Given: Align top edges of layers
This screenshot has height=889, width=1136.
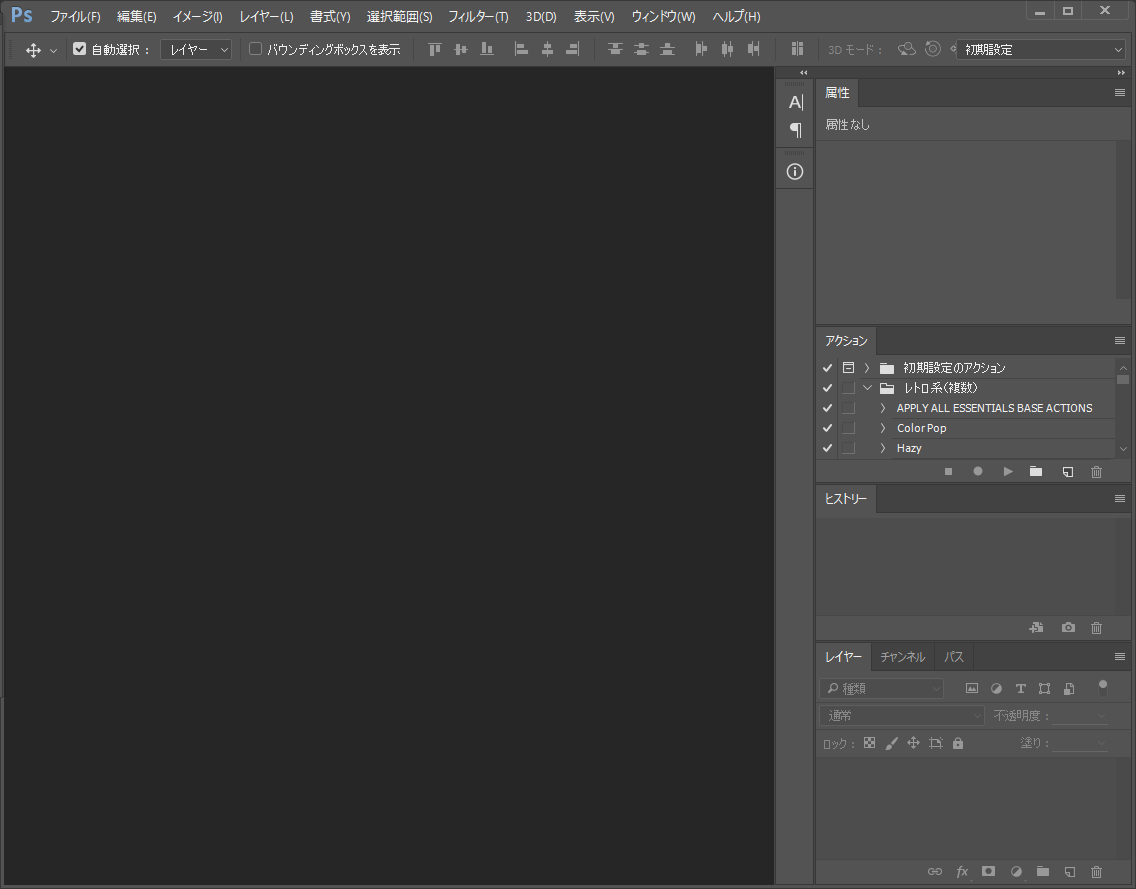Looking at the screenshot, I should 435,49.
